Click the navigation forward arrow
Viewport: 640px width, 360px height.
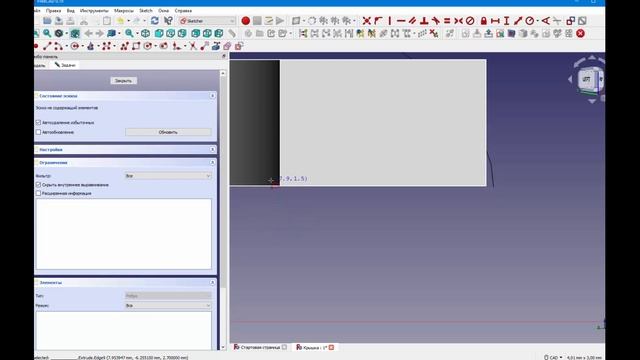(100, 33)
